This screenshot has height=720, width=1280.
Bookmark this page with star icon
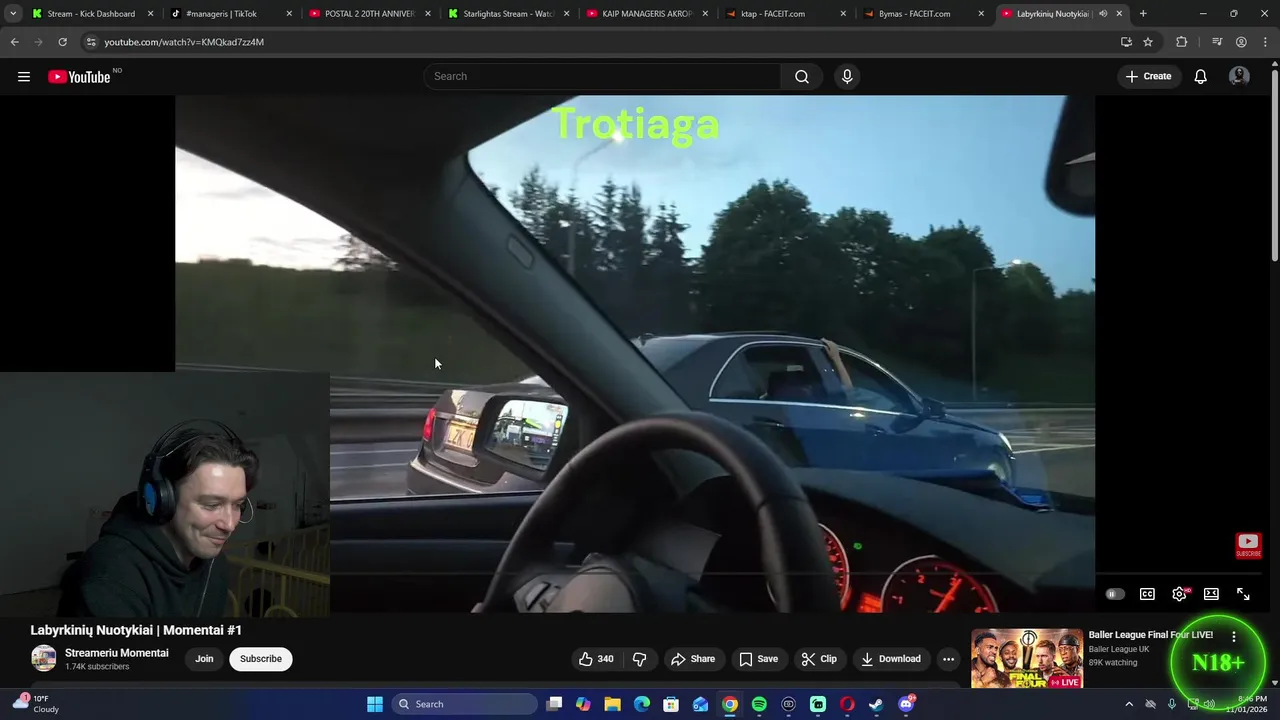1148,42
